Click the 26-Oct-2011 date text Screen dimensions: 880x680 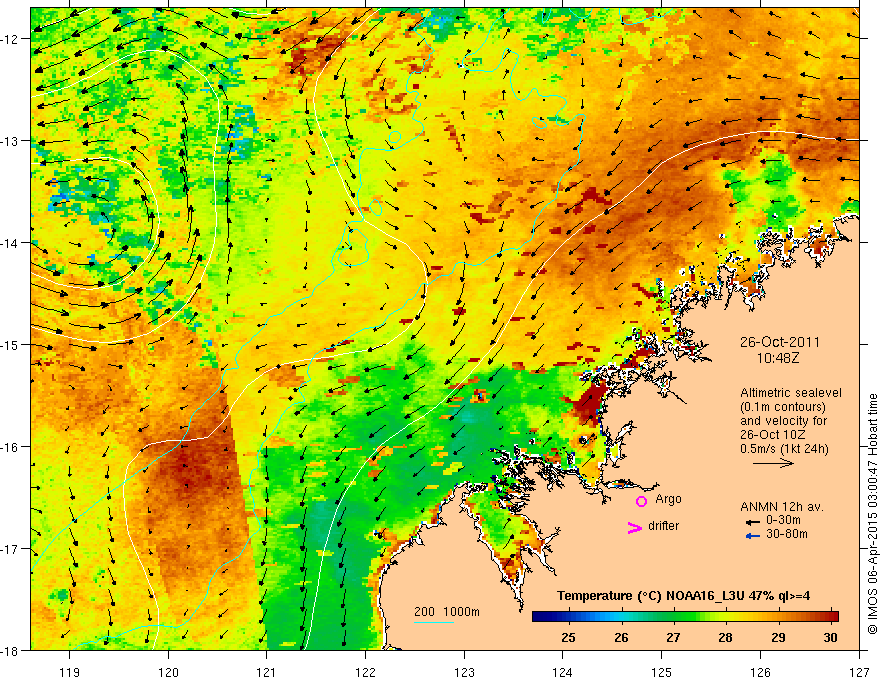tap(780, 342)
